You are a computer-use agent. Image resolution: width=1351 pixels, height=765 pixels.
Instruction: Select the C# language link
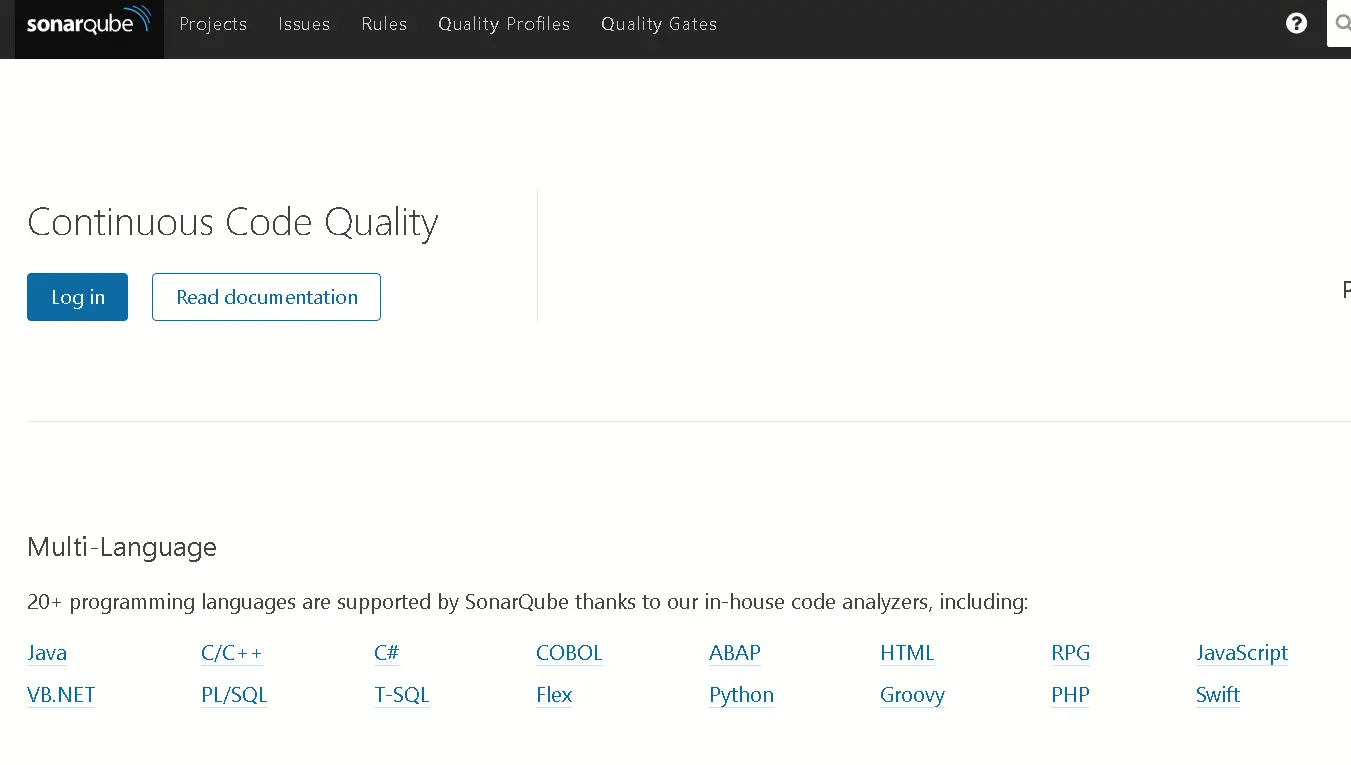[x=386, y=653]
